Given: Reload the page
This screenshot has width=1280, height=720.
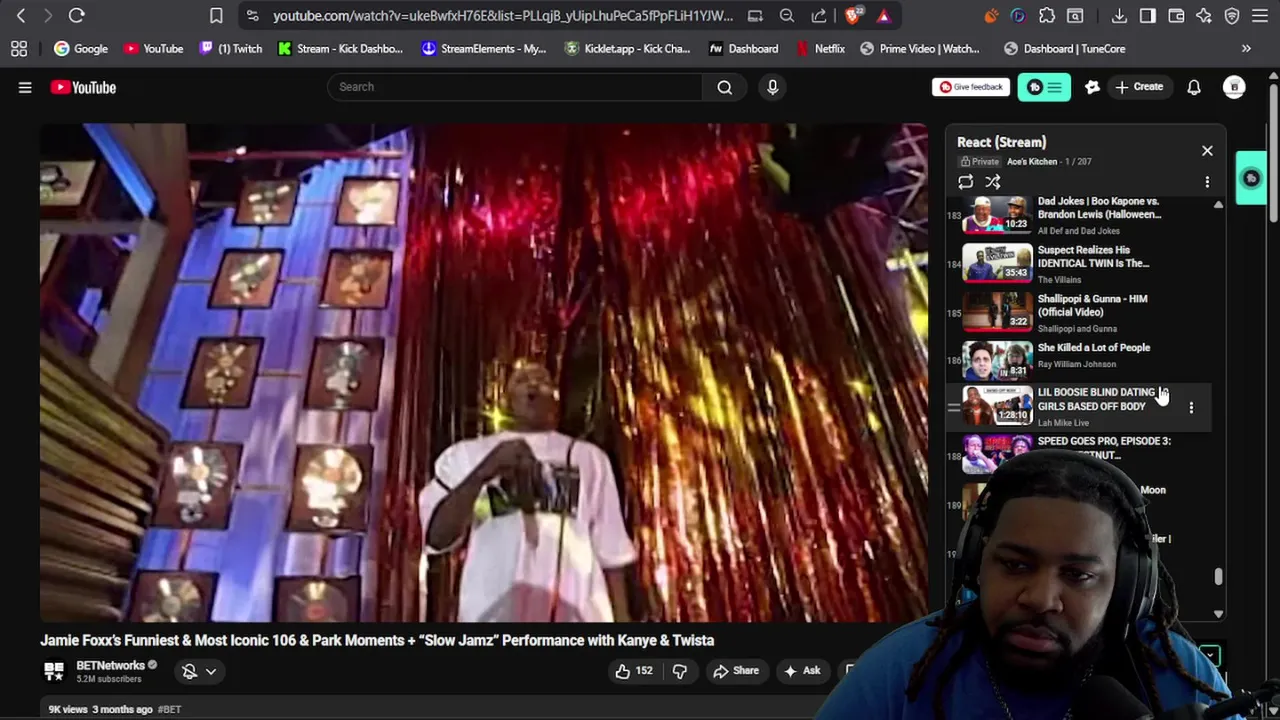Looking at the screenshot, I should (x=76, y=16).
